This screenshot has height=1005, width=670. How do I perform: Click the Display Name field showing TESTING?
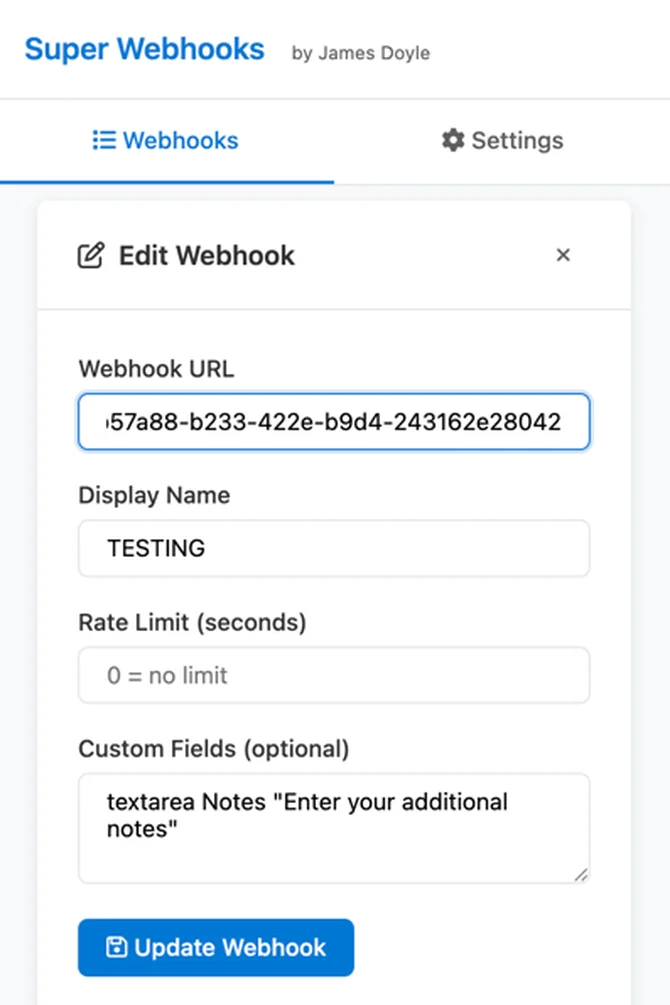click(x=334, y=548)
